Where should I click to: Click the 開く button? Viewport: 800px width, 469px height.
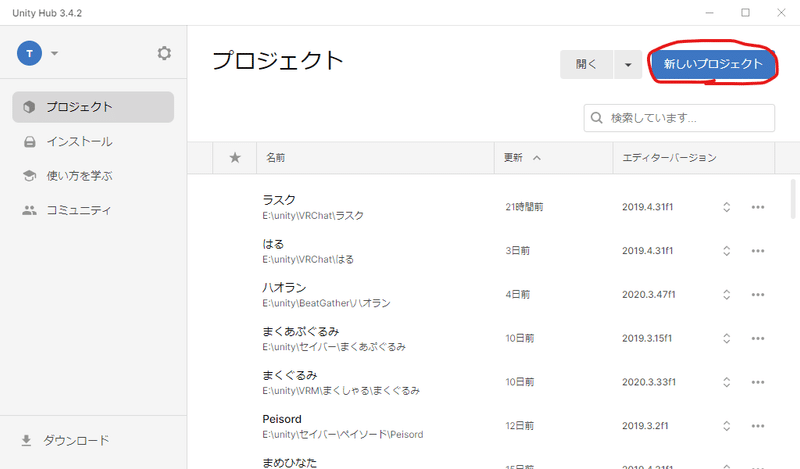(586, 64)
